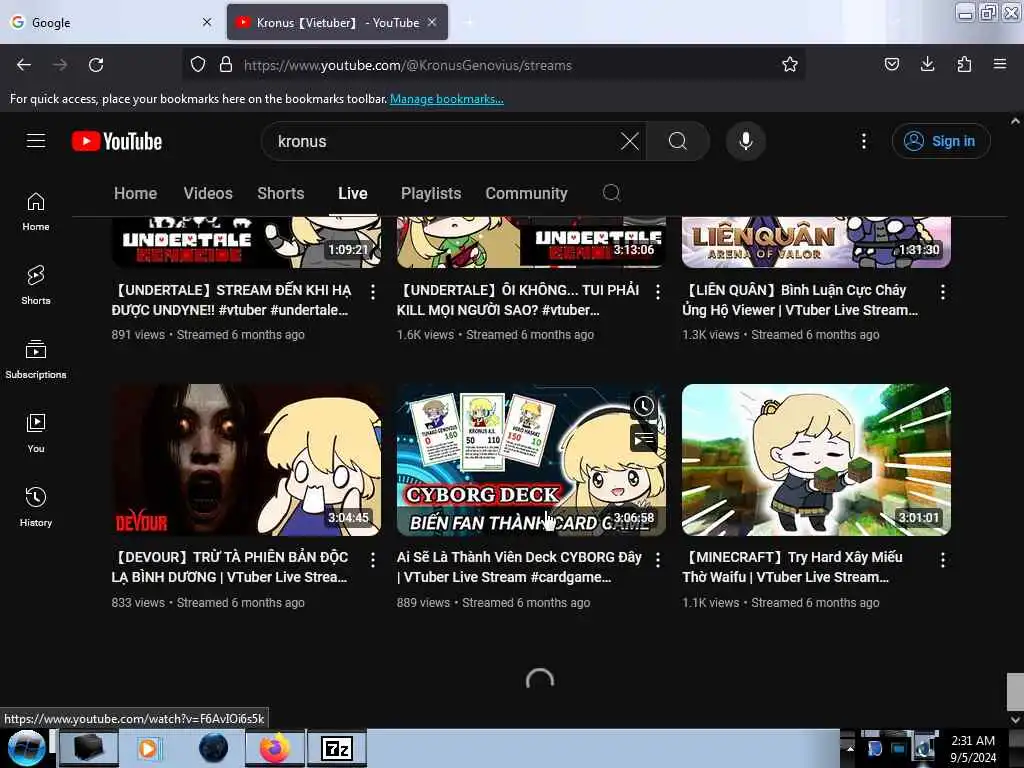Click the page vertical scrollbar thumb
The width and height of the screenshot is (1024, 768).
[1015, 691]
